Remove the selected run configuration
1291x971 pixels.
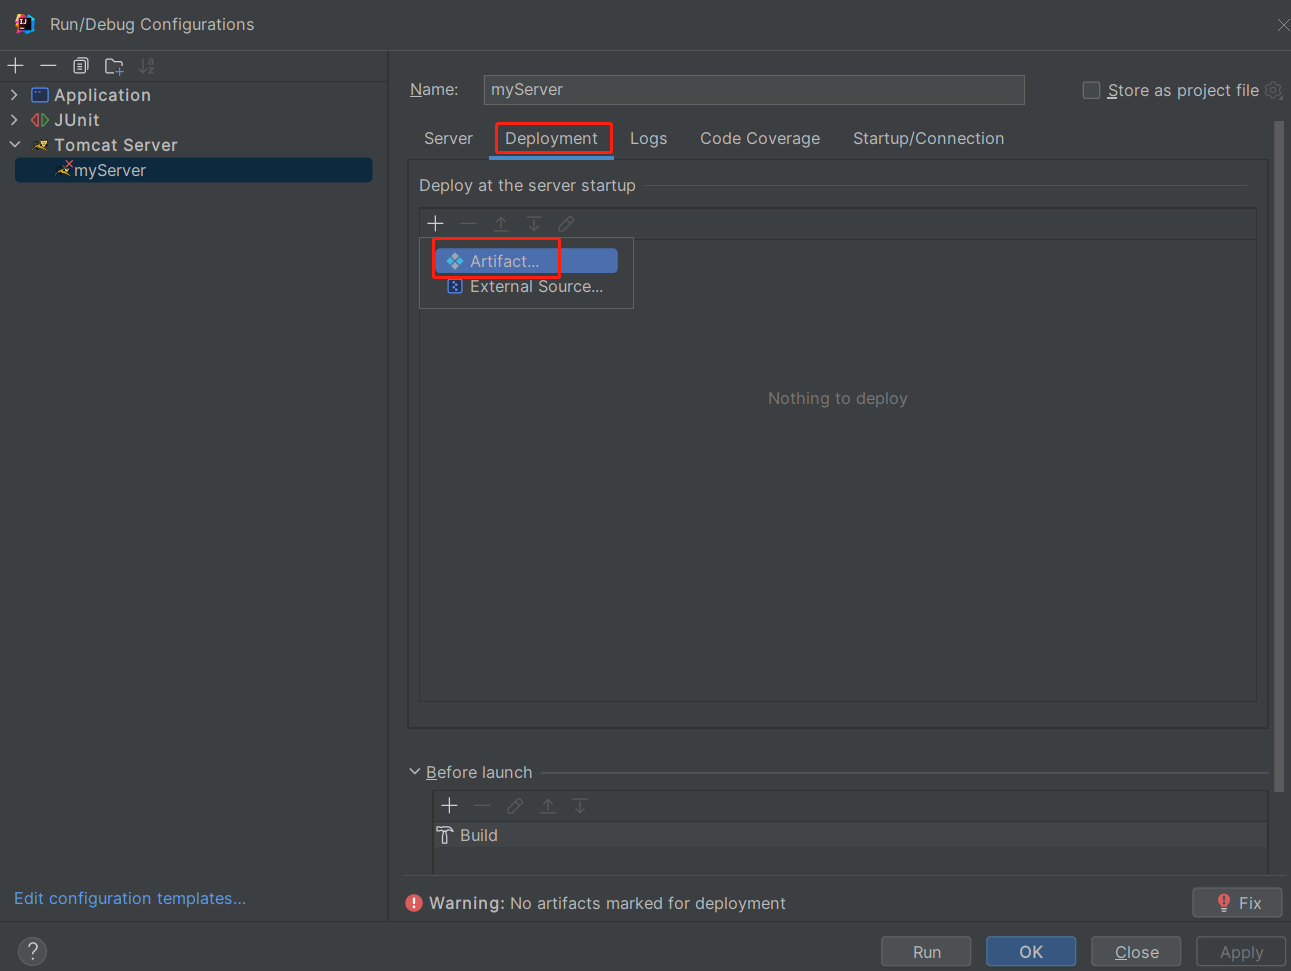point(48,66)
